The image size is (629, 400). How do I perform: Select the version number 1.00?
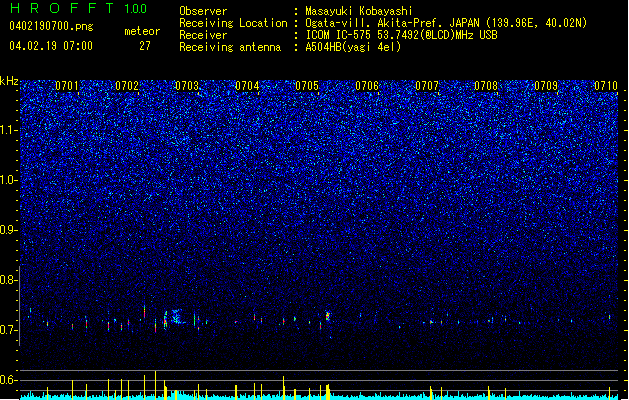point(135,8)
